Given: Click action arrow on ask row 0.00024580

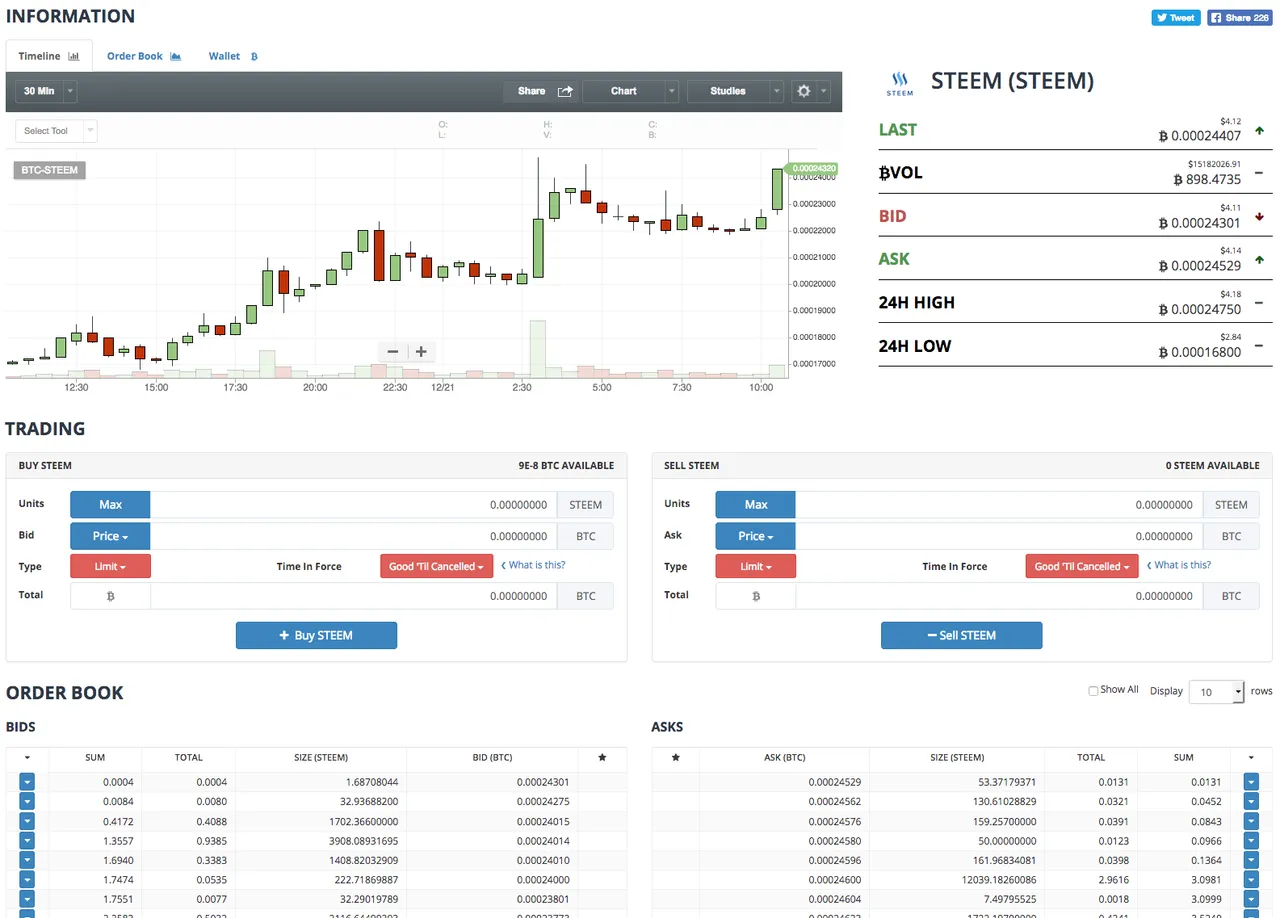Looking at the screenshot, I should pos(1251,840).
